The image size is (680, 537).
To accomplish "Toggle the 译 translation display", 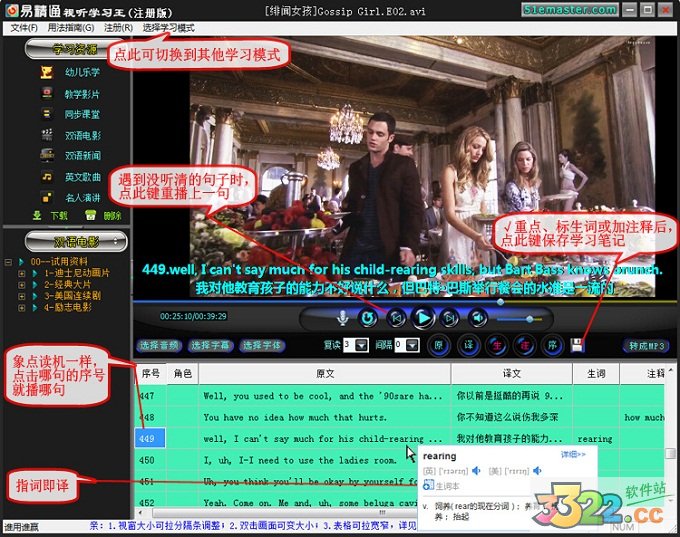I will pos(468,345).
